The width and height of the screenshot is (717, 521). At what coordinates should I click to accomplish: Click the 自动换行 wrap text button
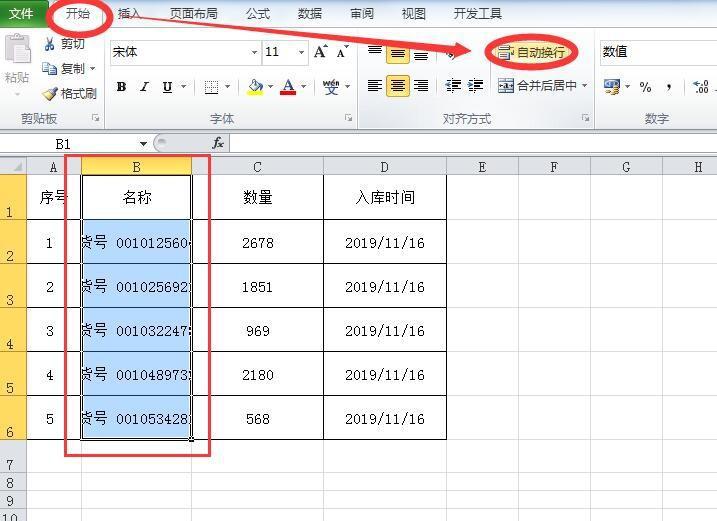click(x=531, y=52)
